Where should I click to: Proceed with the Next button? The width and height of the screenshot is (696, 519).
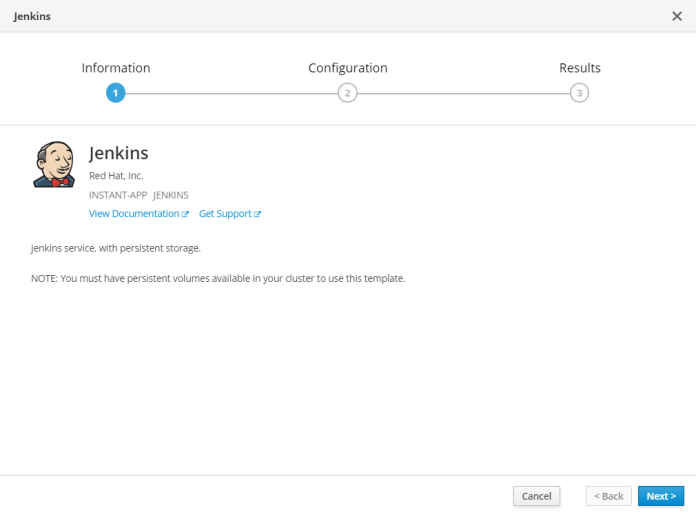[661, 496]
